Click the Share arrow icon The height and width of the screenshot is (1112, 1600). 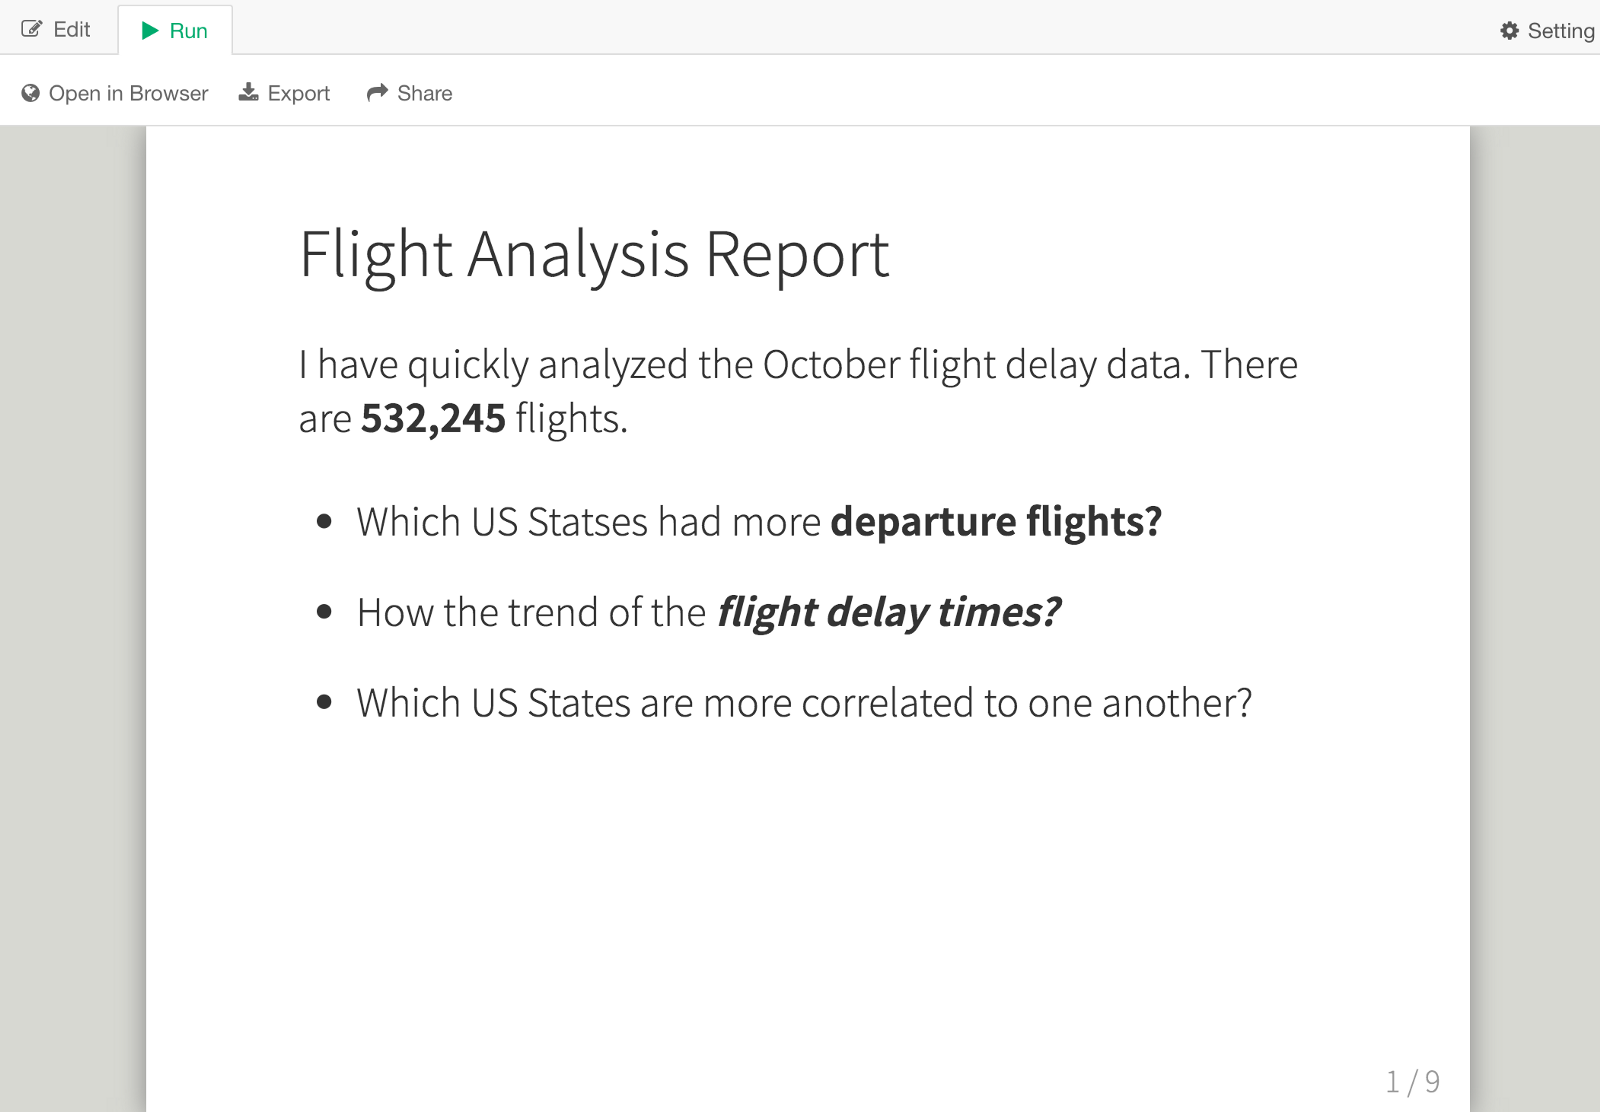click(377, 93)
